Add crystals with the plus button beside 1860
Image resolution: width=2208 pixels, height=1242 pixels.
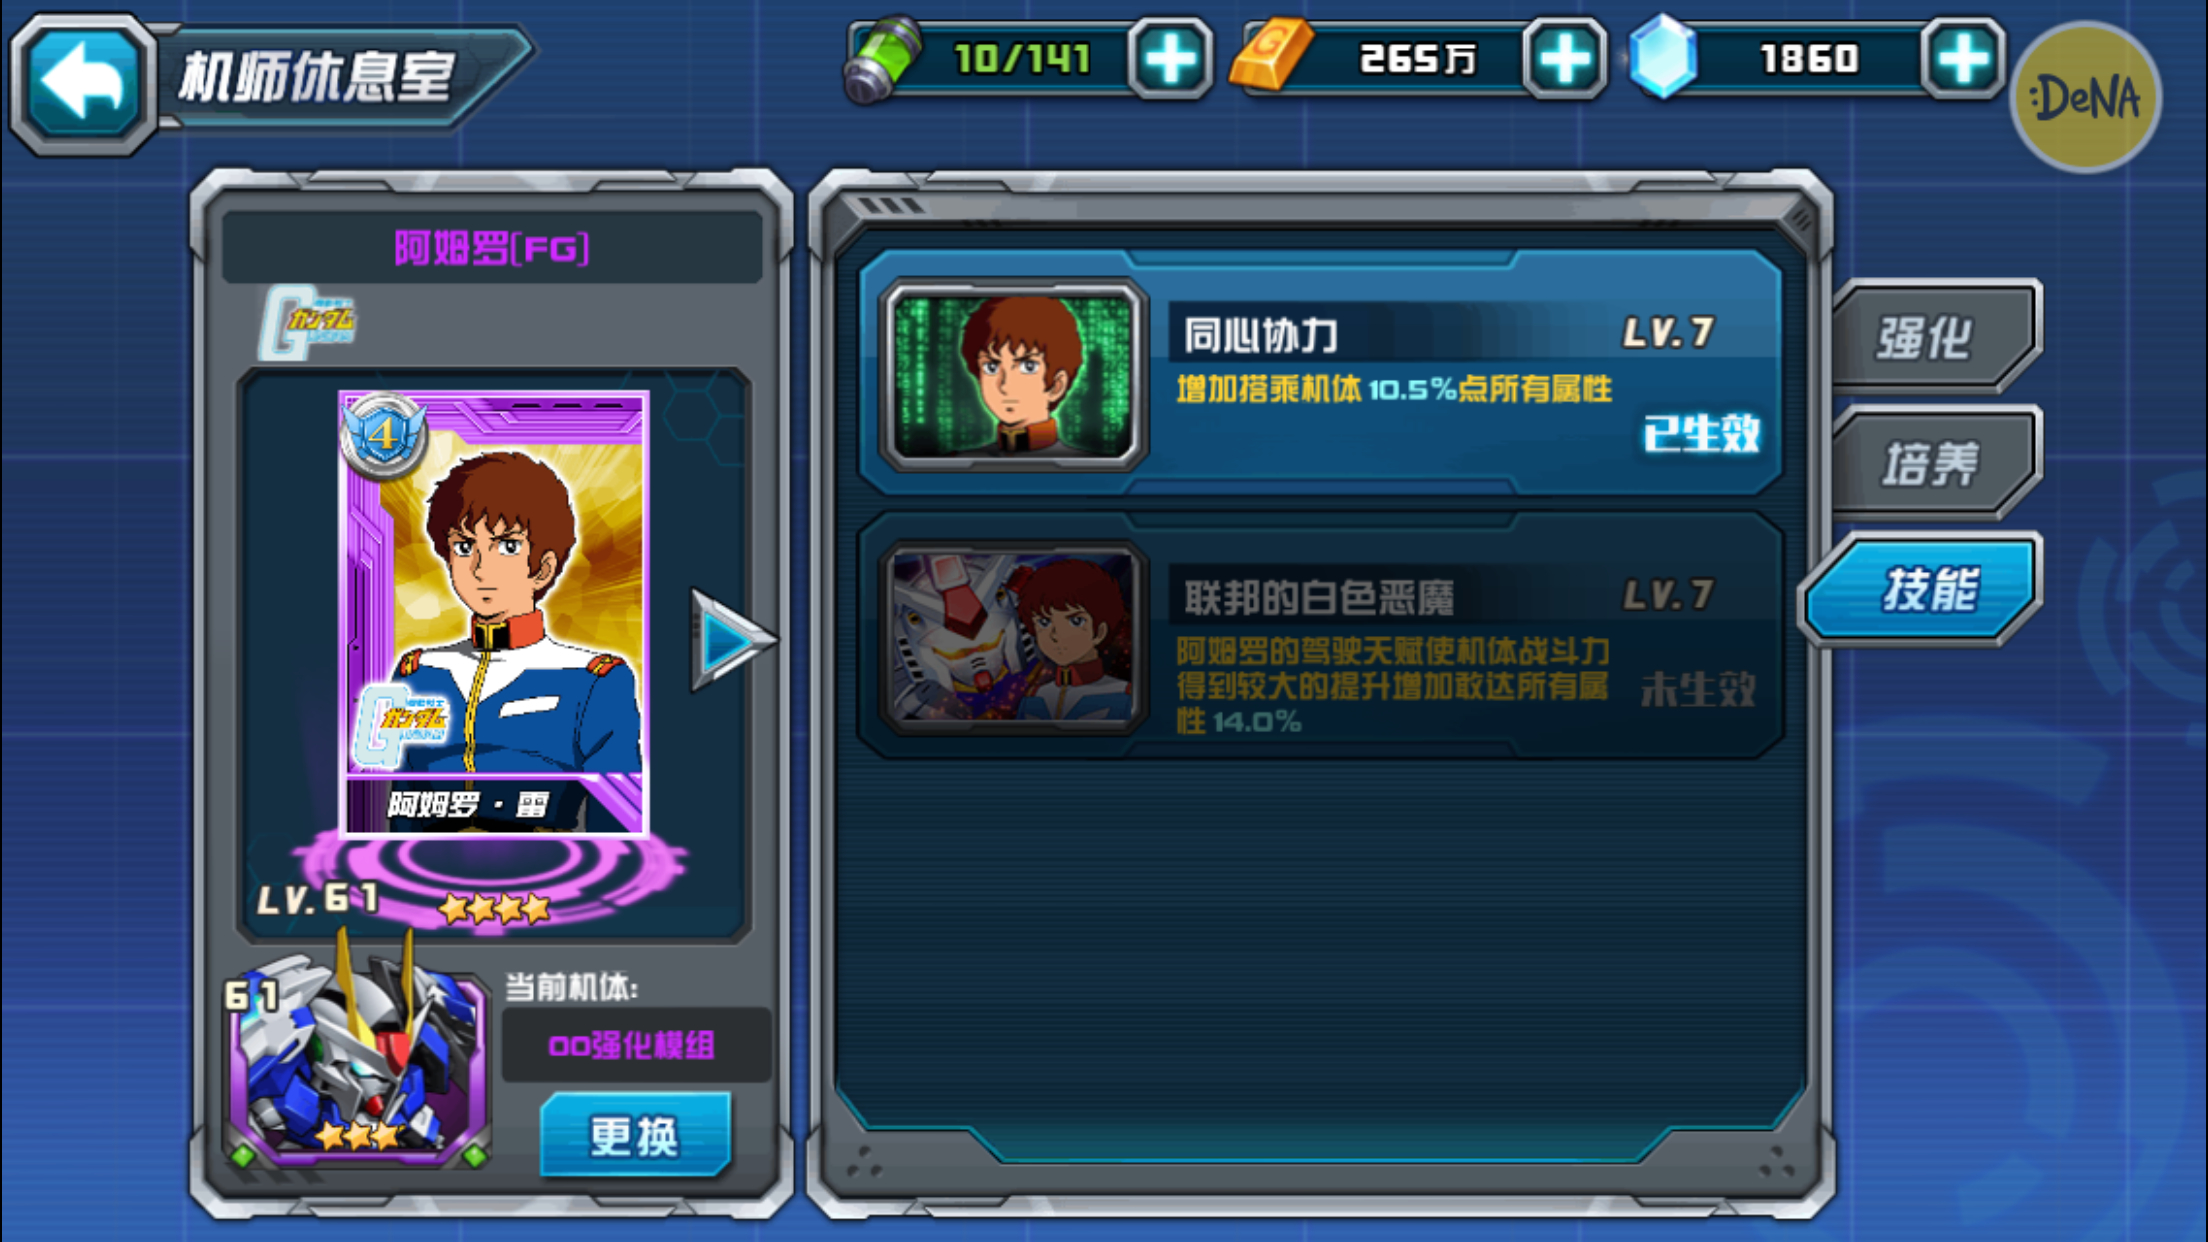[1963, 59]
